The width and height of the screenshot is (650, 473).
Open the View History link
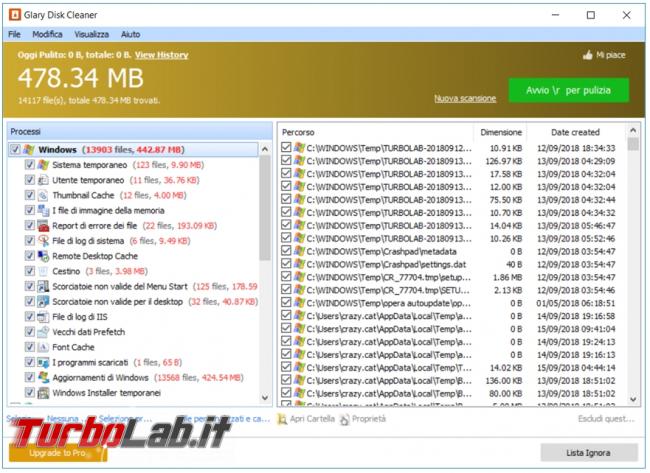pyautogui.click(x=162, y=55)
